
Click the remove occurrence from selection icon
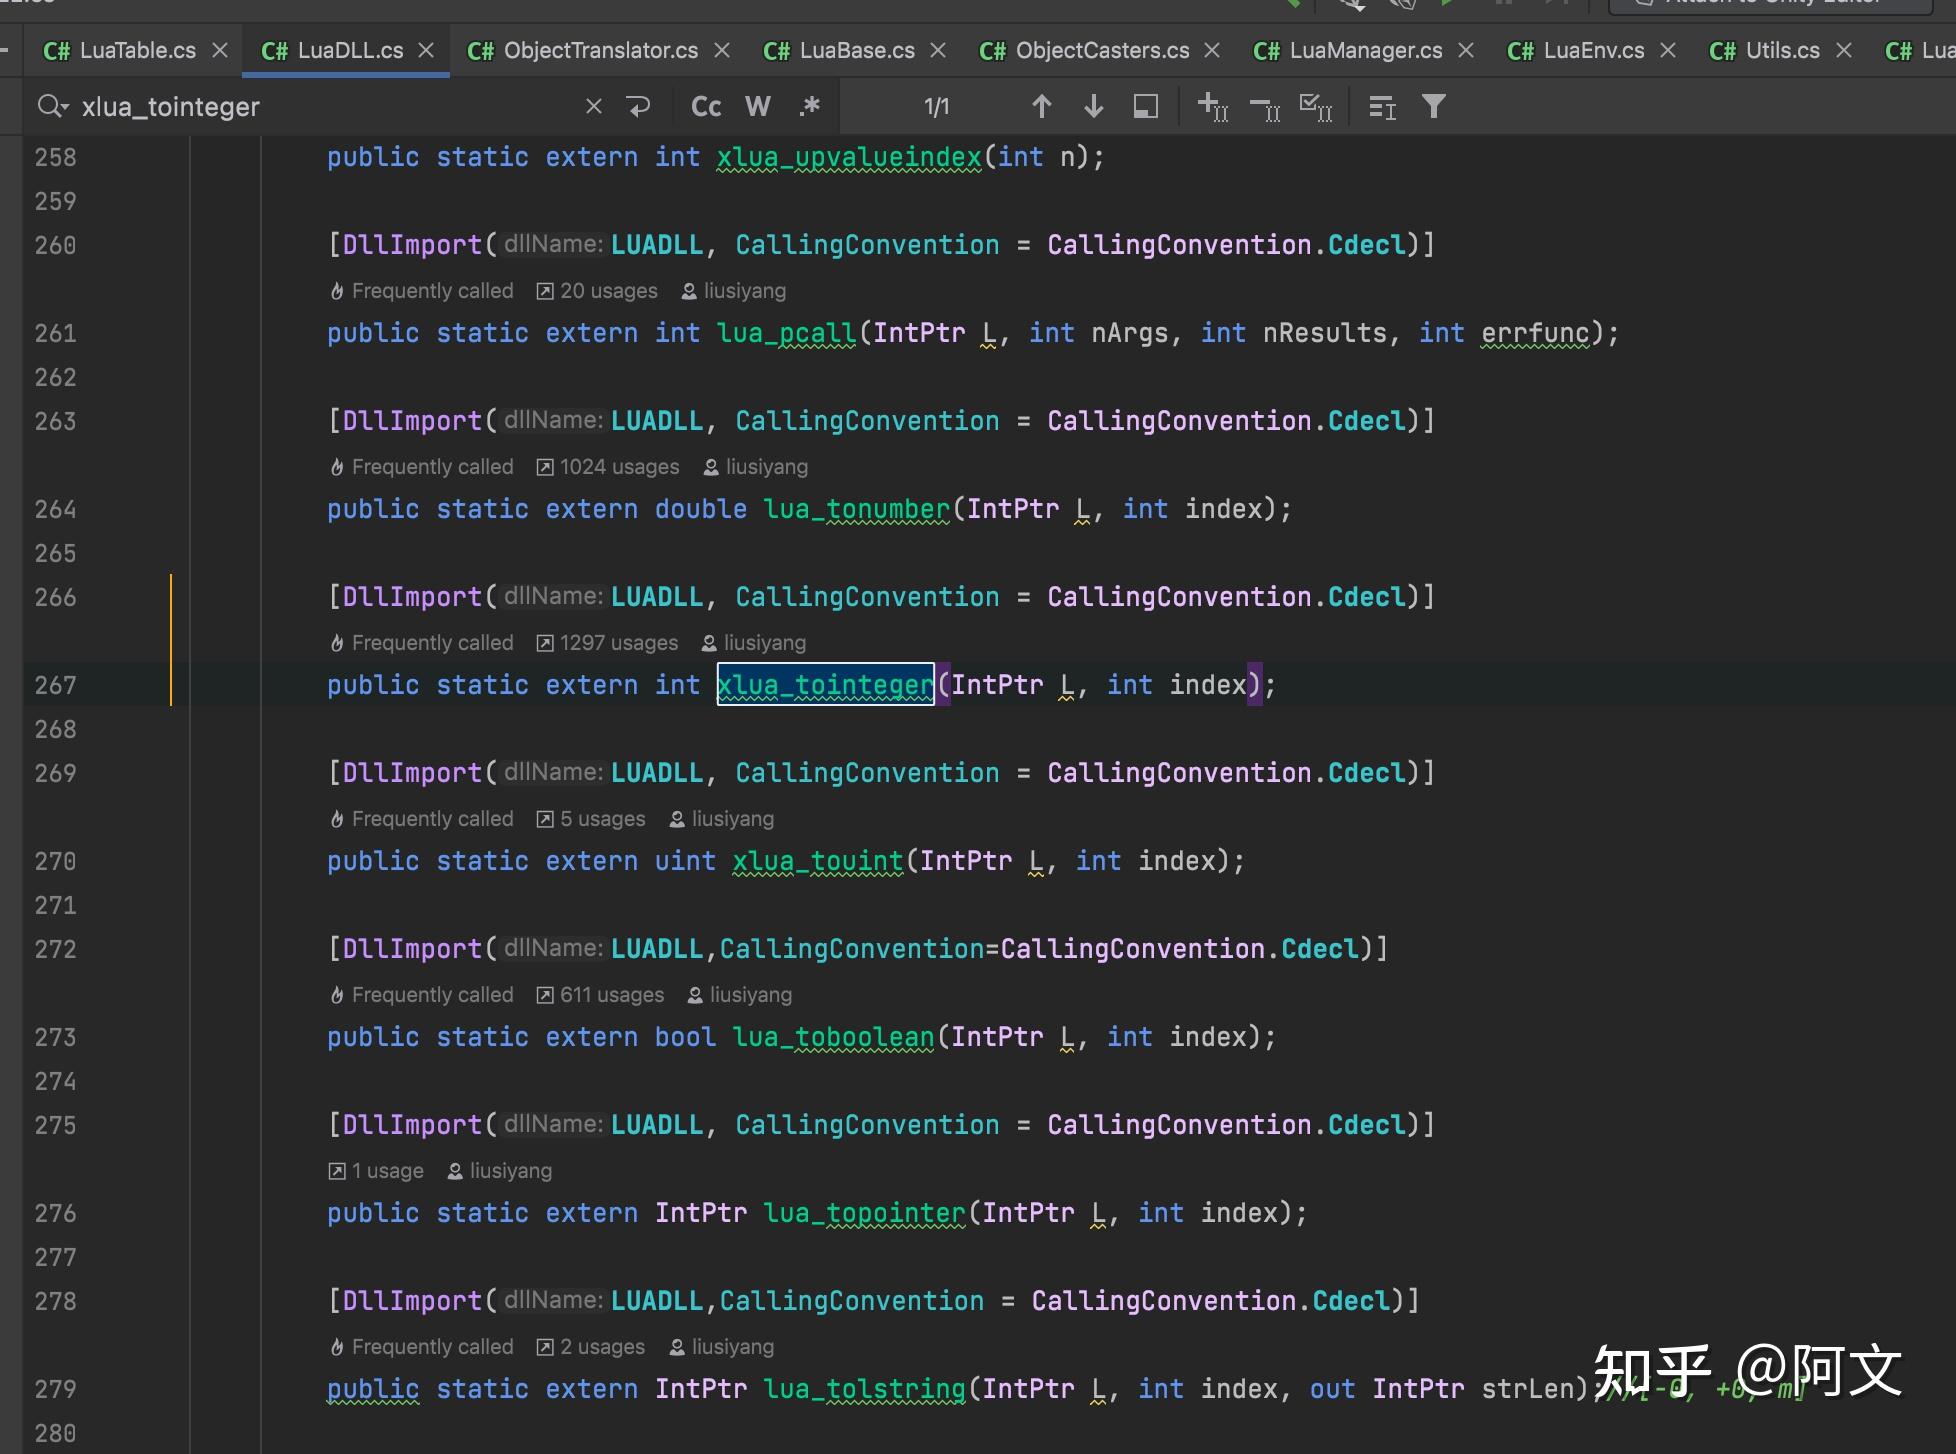tap(1265, 106)
